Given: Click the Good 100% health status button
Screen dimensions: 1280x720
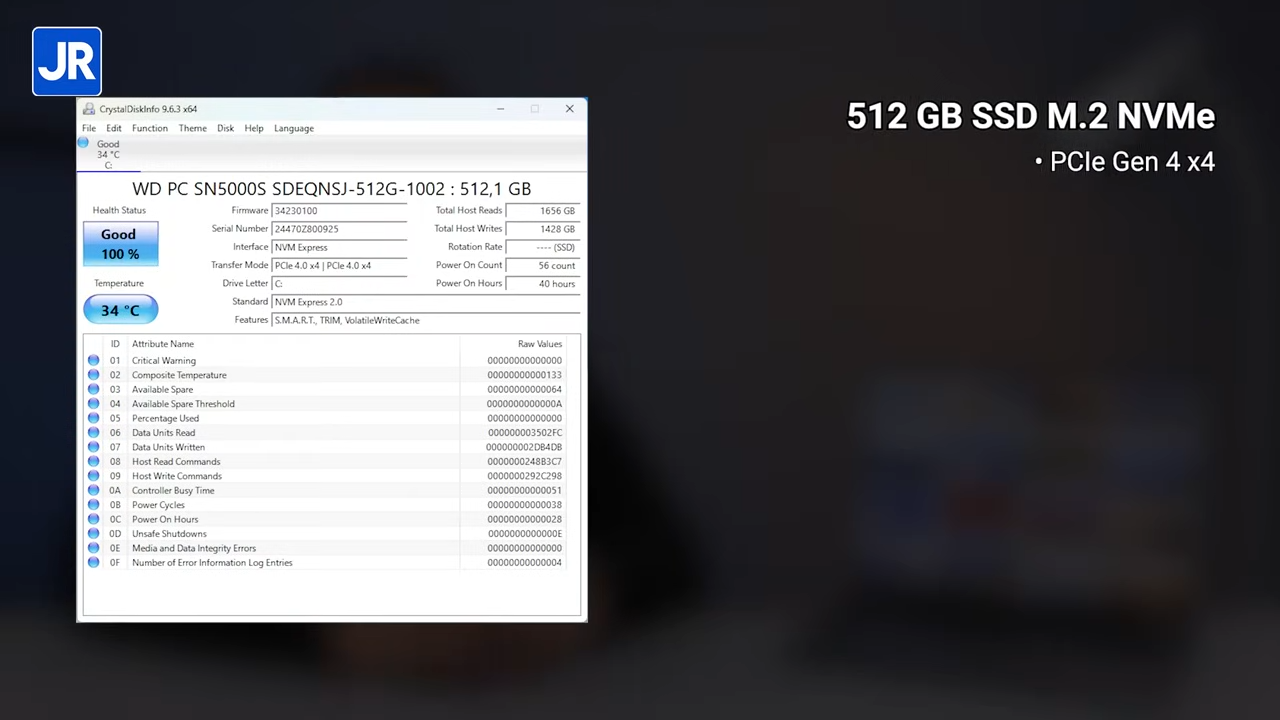Looking at the screenshot, I should [x=119, y=243].
